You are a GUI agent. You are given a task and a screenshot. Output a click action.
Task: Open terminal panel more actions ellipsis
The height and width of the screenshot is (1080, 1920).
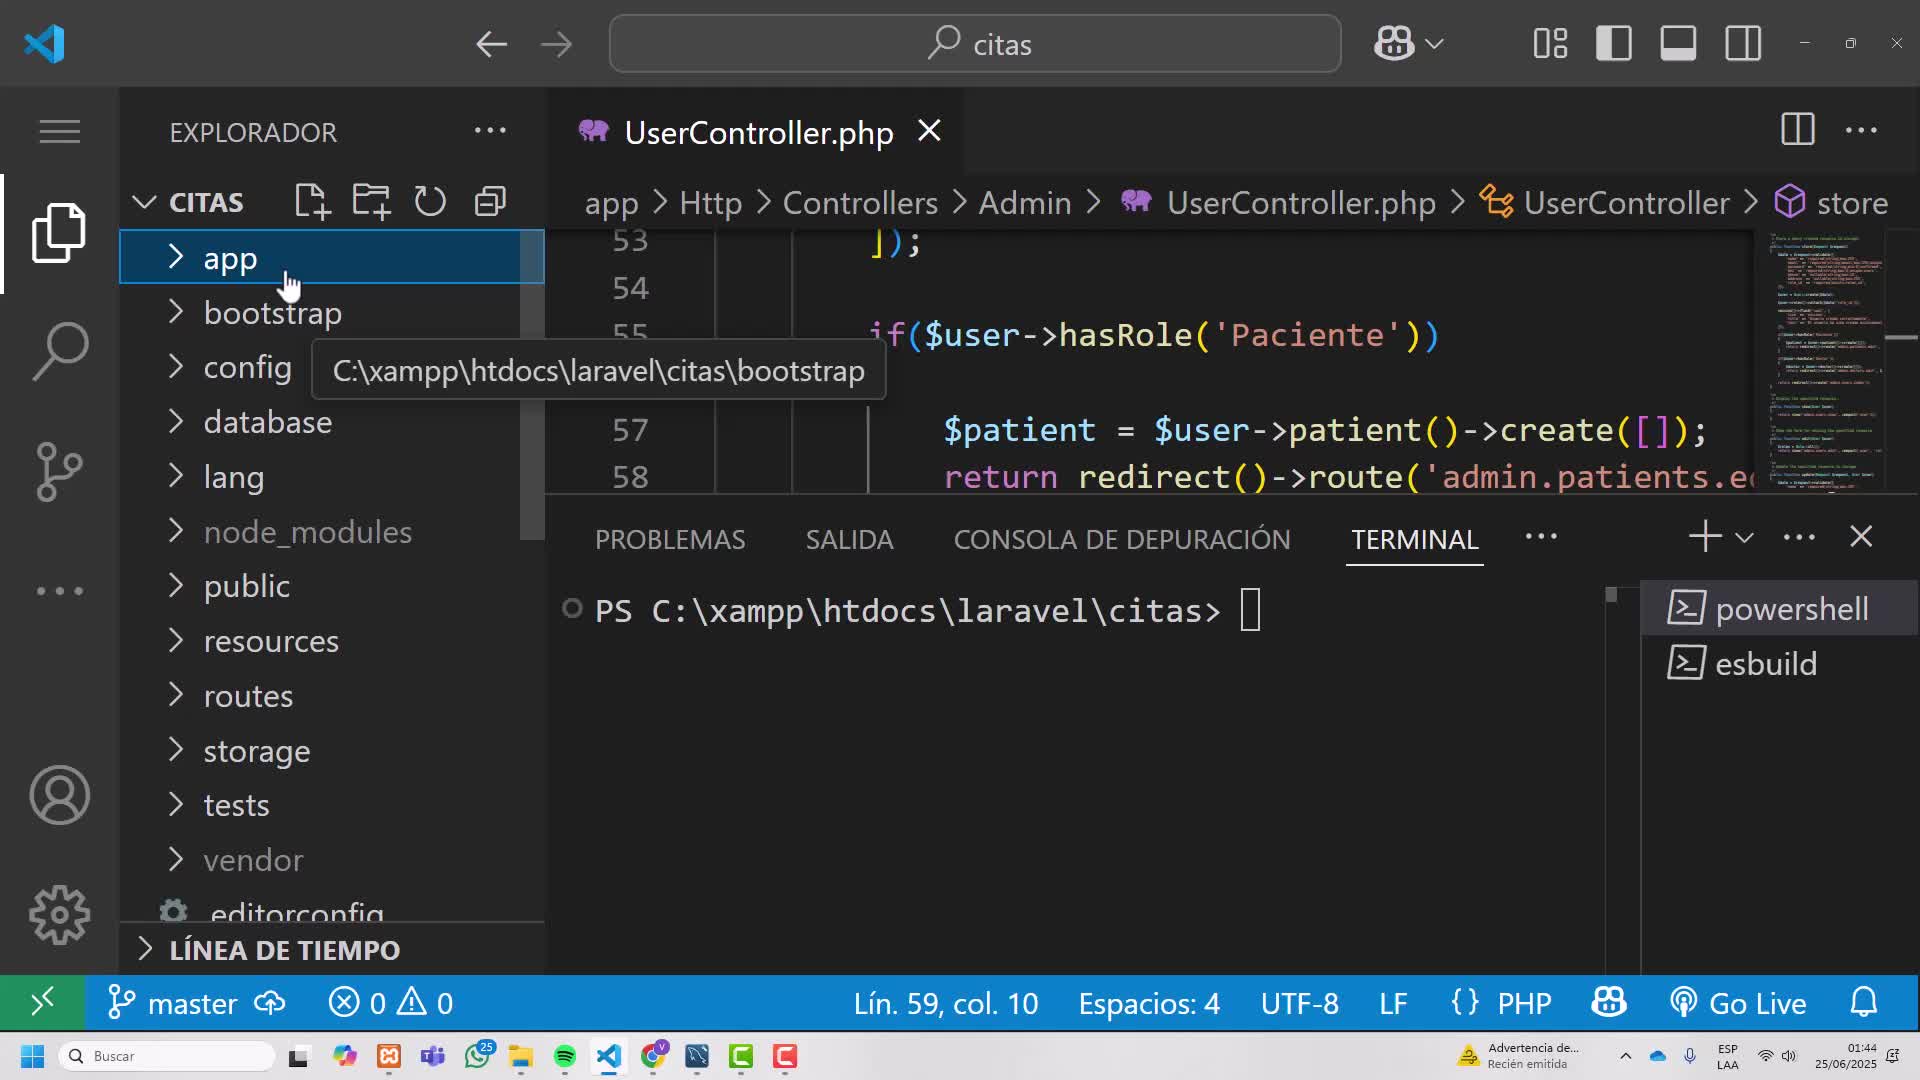[1799, 537]
